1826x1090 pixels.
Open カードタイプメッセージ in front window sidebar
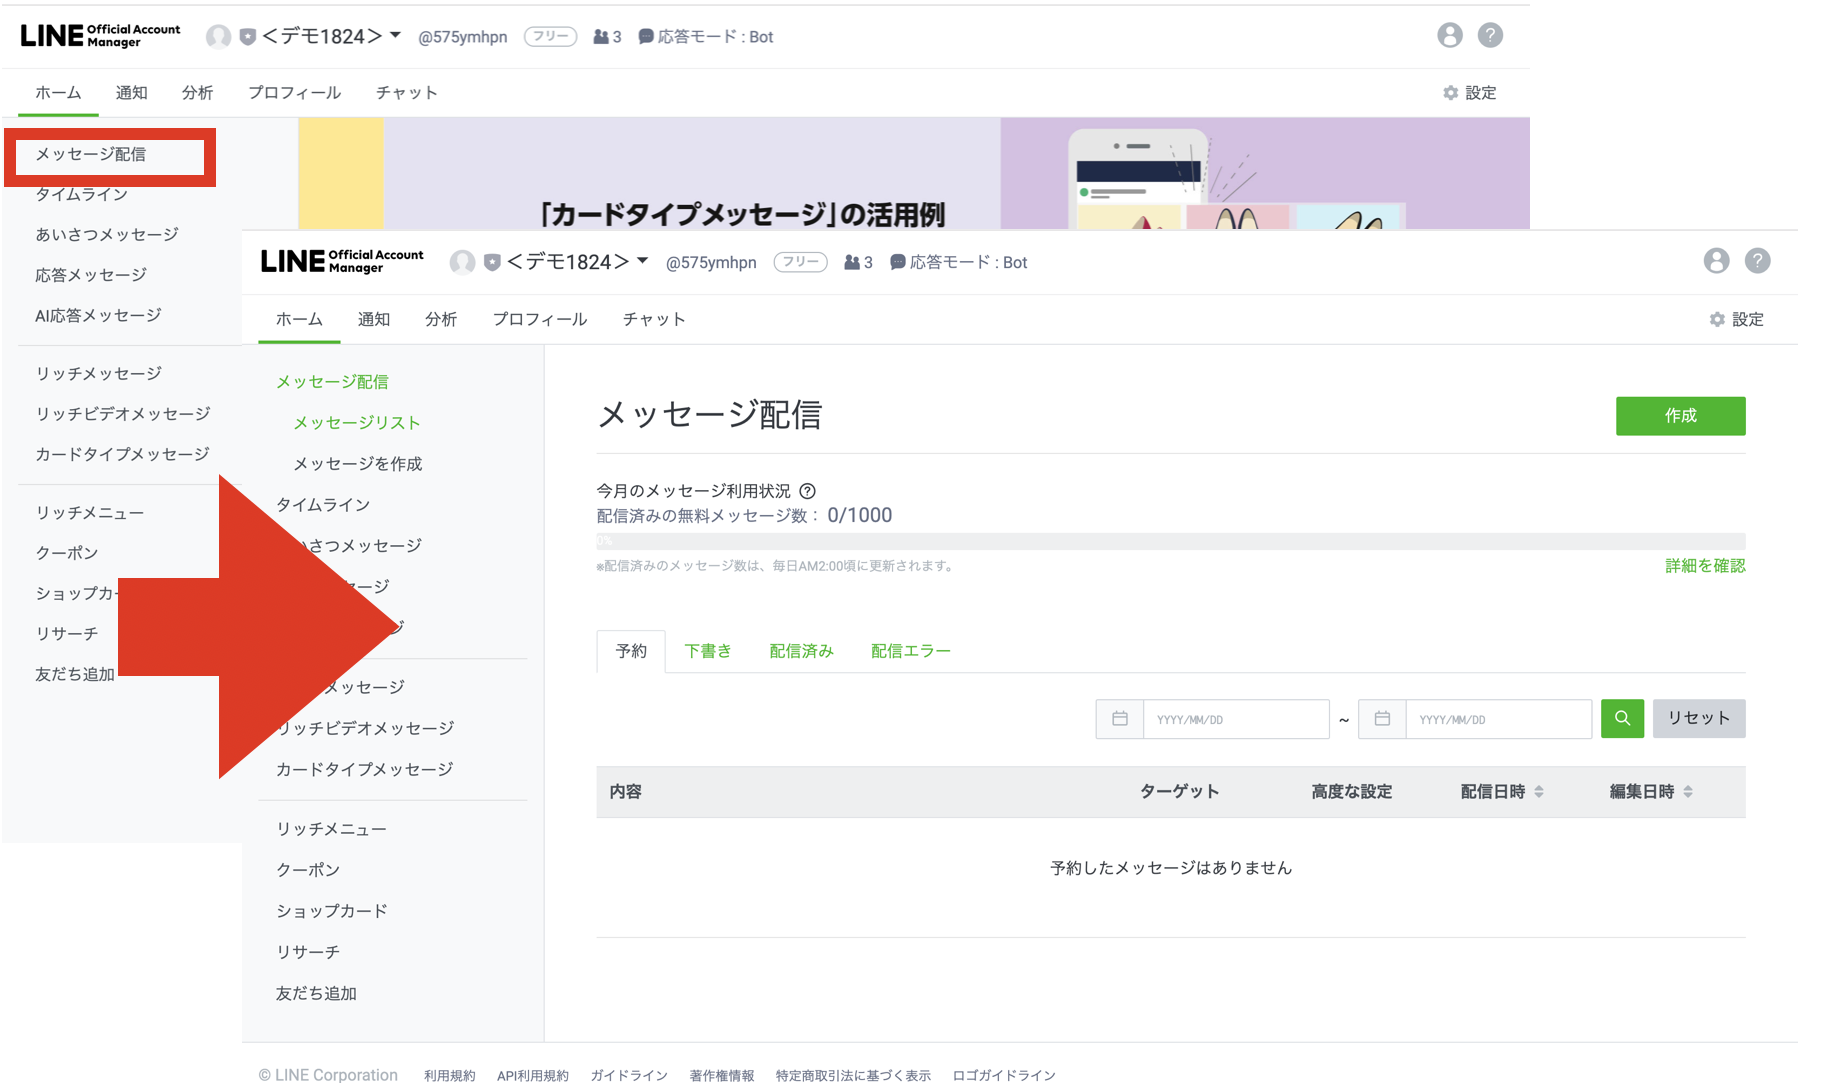click(365, 769)
